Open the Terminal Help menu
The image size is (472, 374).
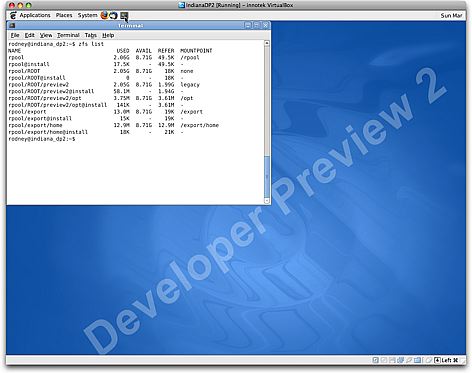[108, 35]
